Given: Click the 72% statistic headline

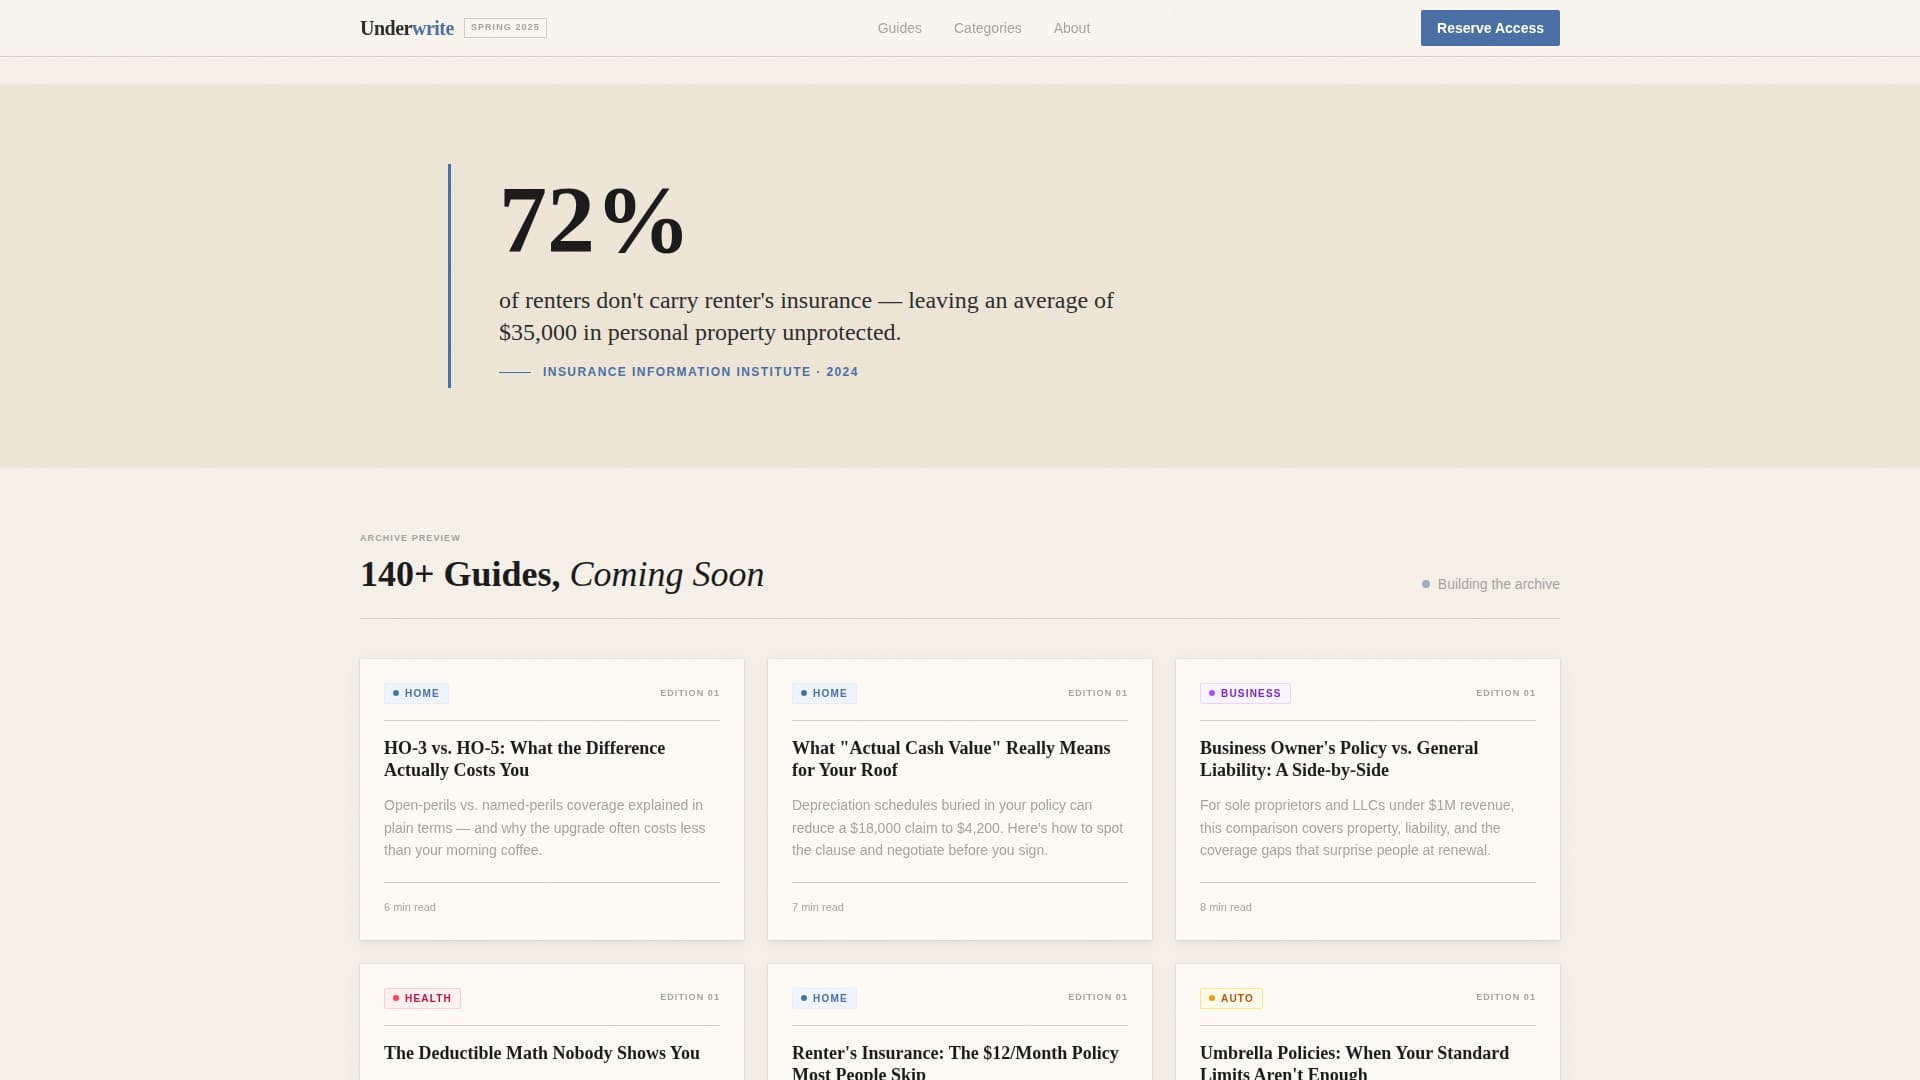Looking at the screenshot, I should tap(592, 221).
